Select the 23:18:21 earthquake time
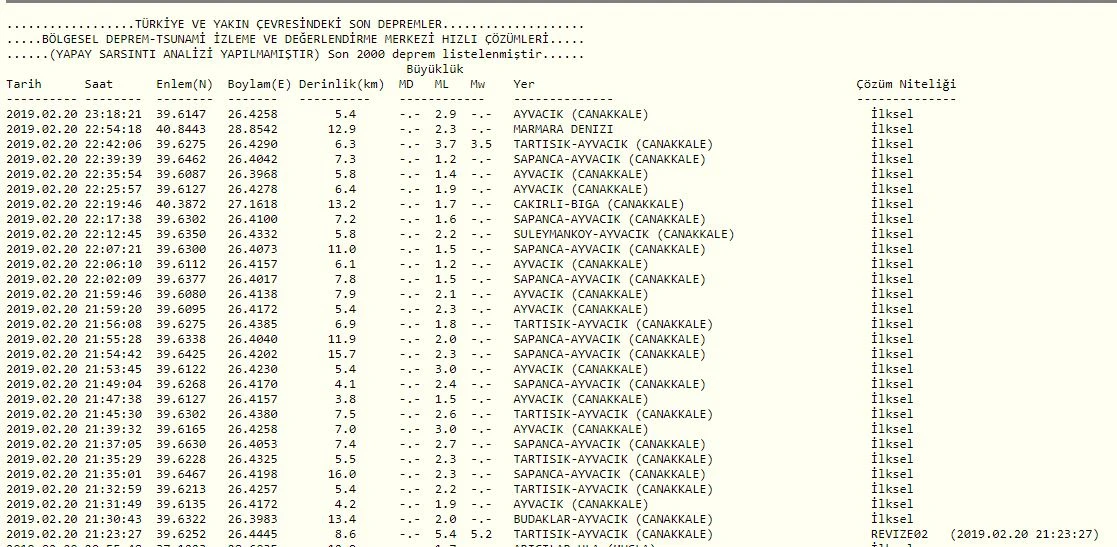The width and height of the screenshot is (1117, 547). (x=113, y=114)
